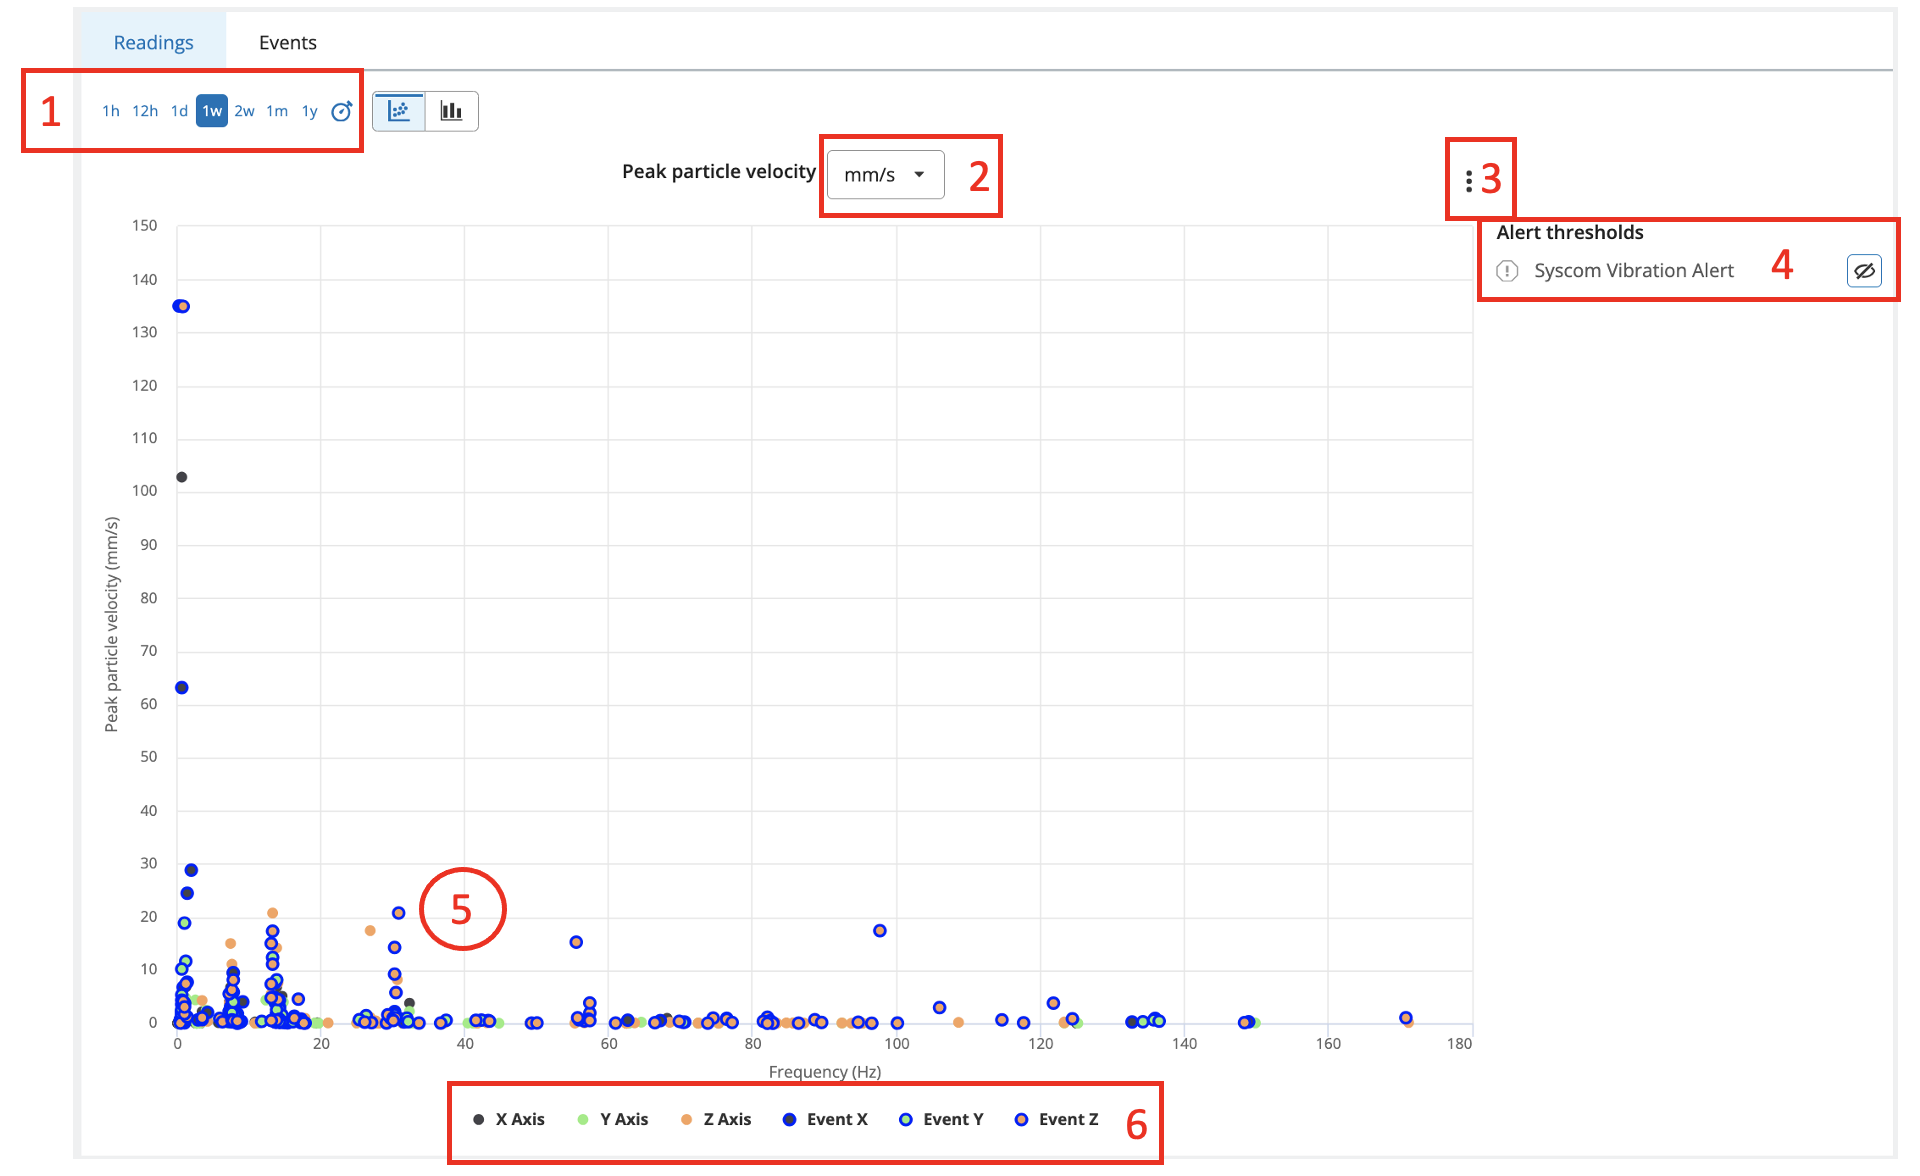Set range to 2w
Viewport: 1920px width, 1176px height.
point(244,111)
